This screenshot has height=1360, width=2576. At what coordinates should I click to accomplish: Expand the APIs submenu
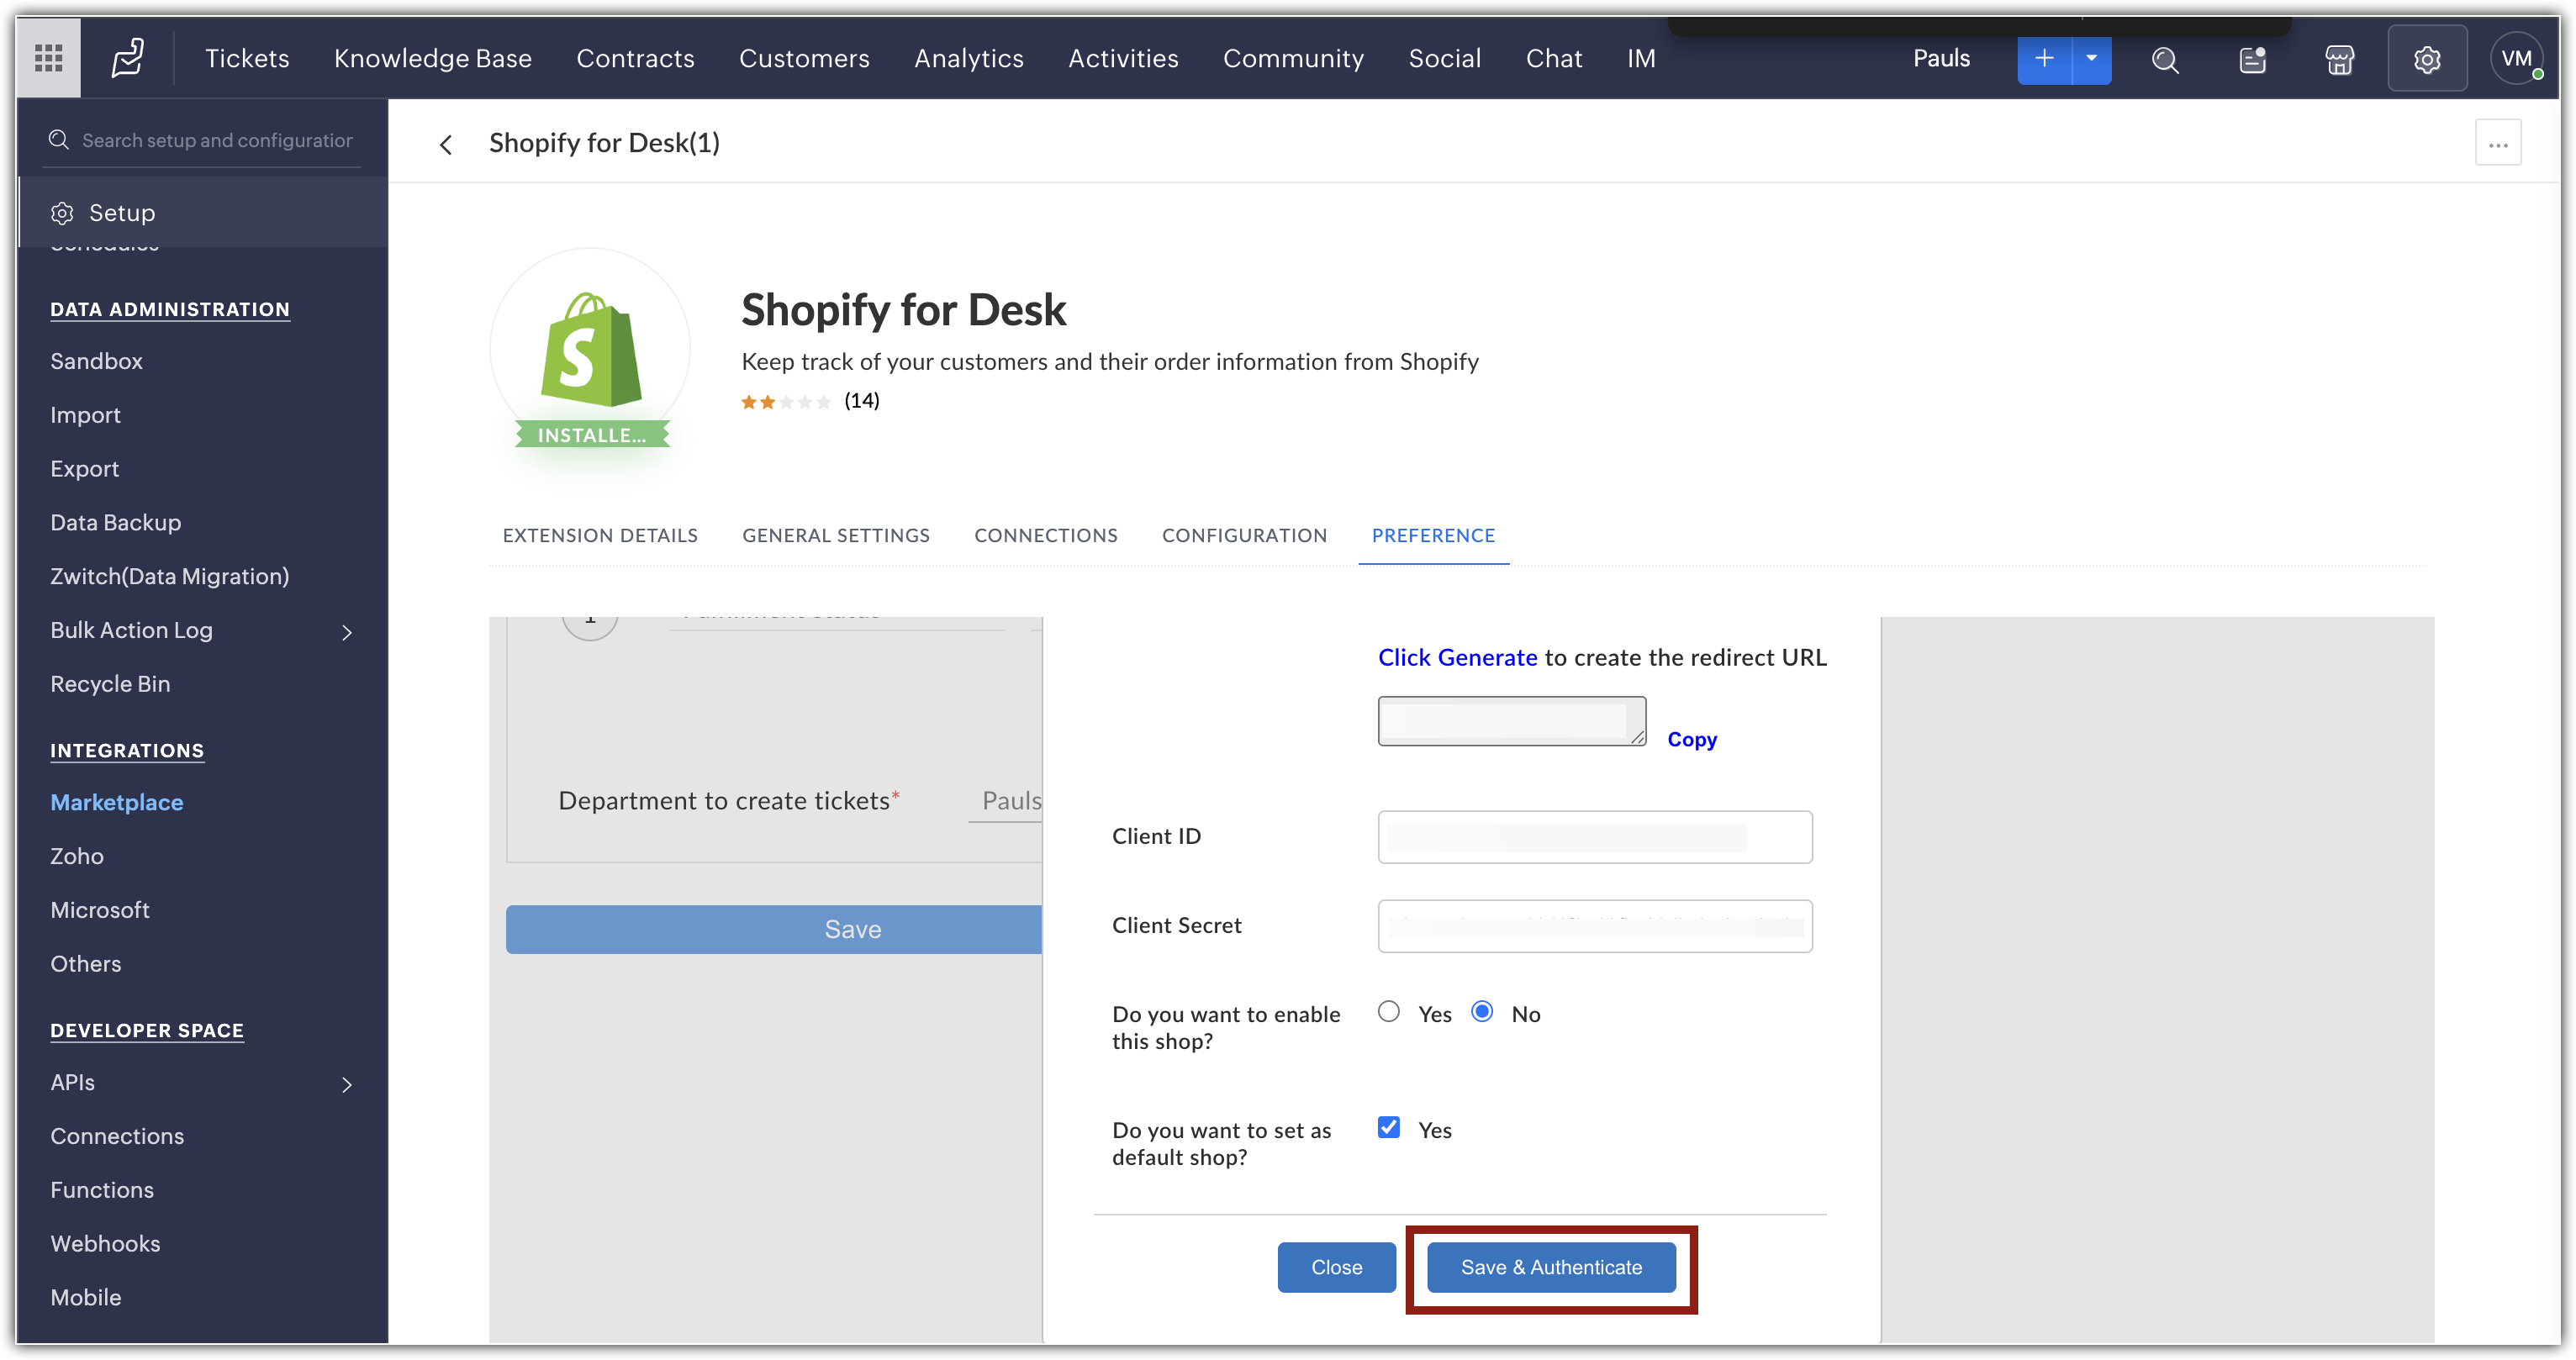pos(347,1084)
